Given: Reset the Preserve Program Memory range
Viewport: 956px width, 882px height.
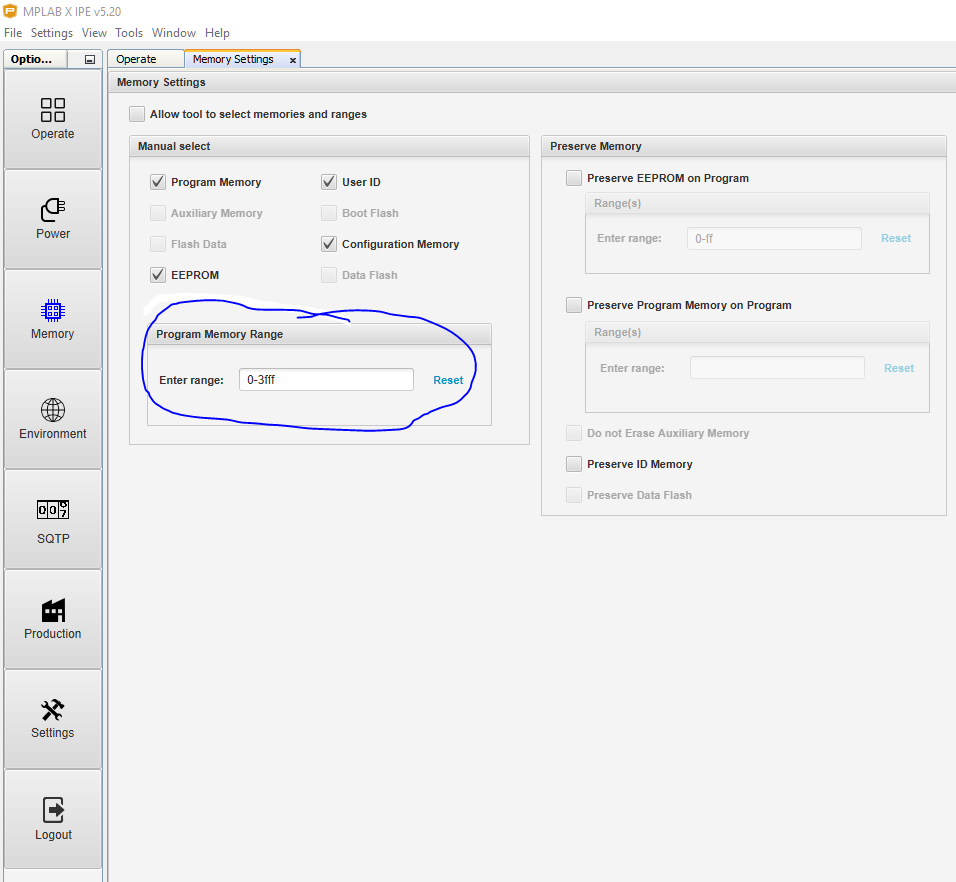Looking at the screenshot, I should coord(899,368).
